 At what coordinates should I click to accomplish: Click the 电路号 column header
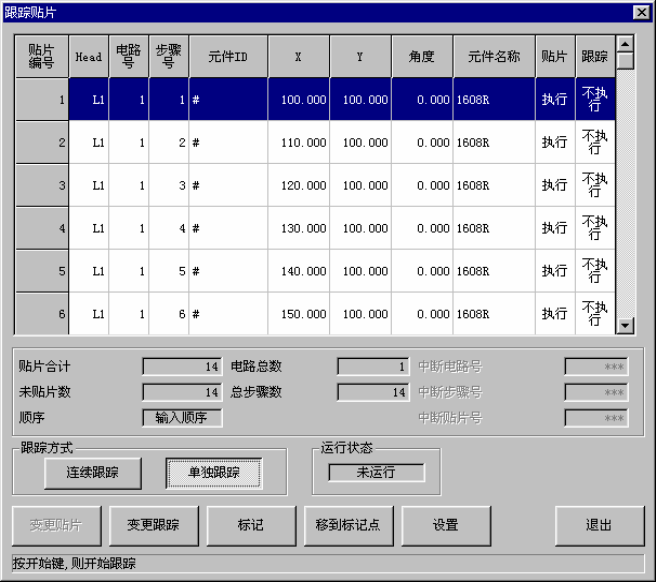coord(128,56)
